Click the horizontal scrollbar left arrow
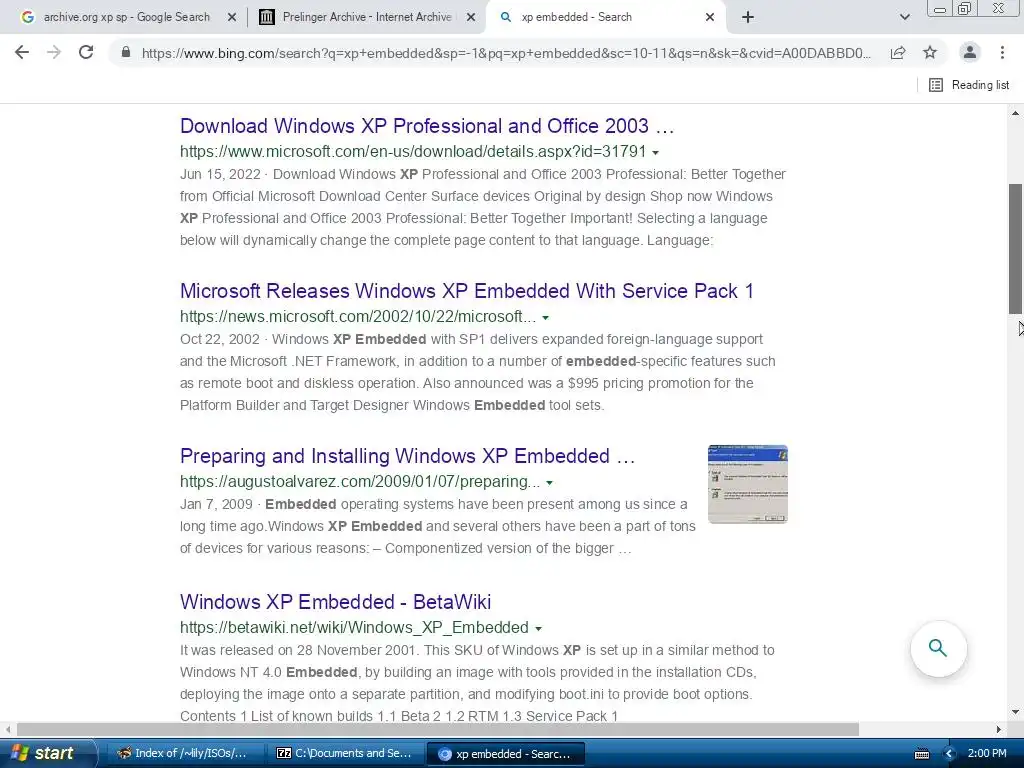1024x768 pixels. (7, 729)
